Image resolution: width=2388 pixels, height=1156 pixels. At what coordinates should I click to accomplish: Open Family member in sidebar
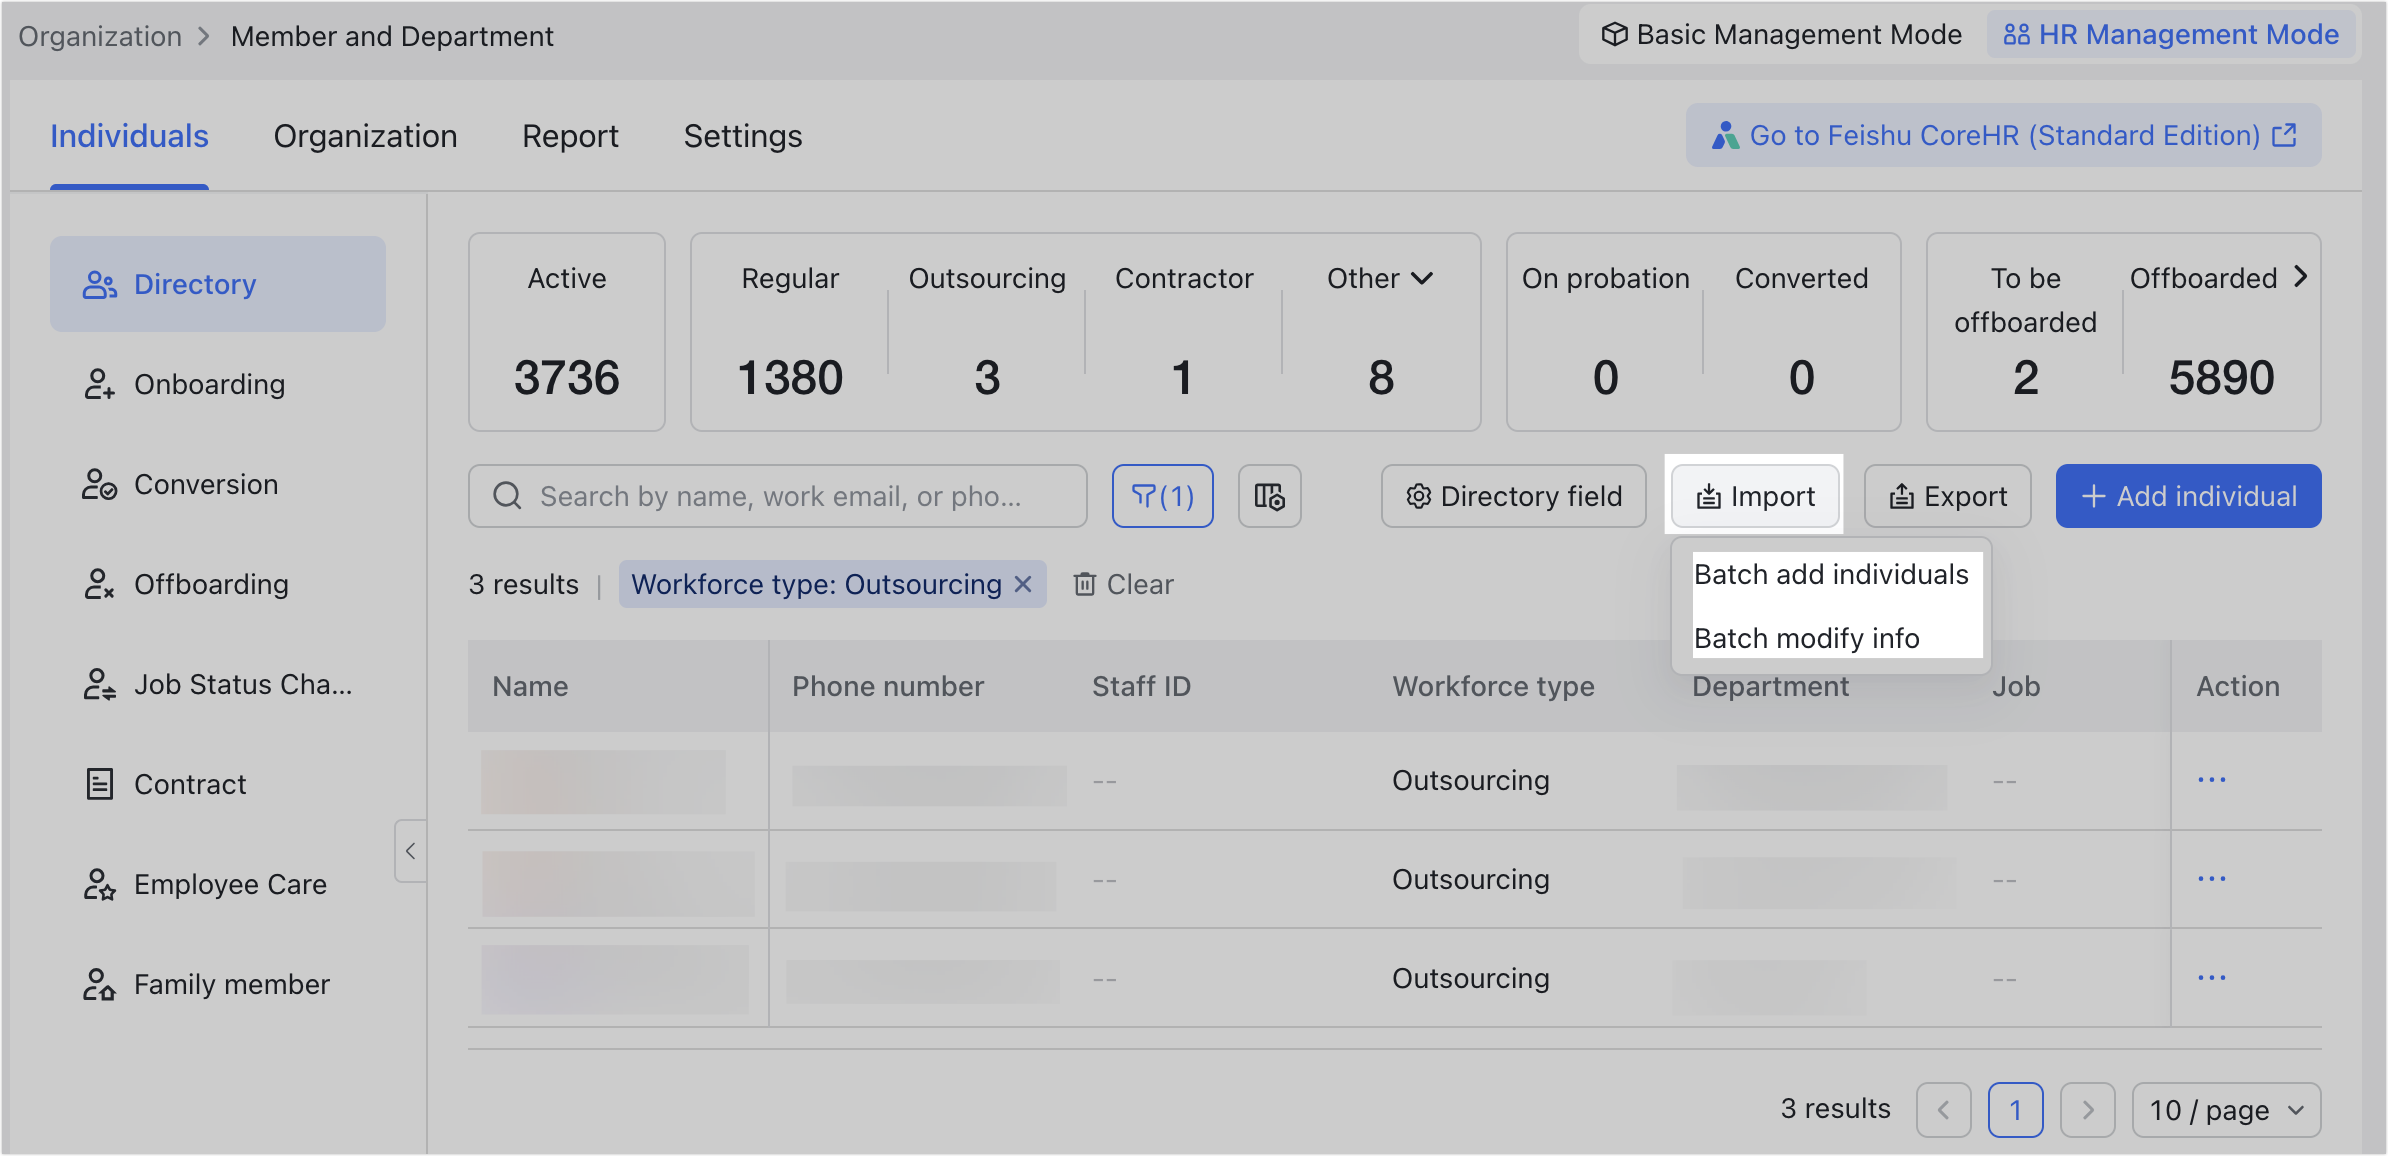[x=218, y=984]
